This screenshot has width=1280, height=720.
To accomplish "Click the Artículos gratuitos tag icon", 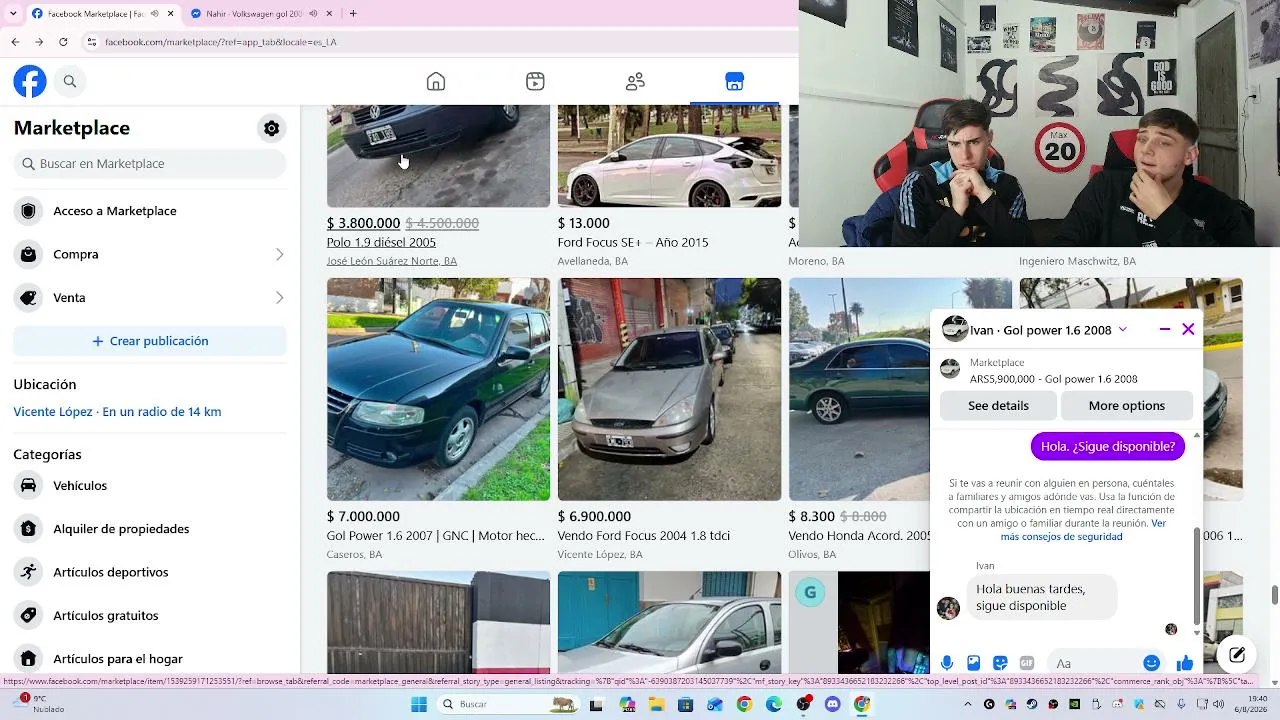I will [x=28, y=616].
